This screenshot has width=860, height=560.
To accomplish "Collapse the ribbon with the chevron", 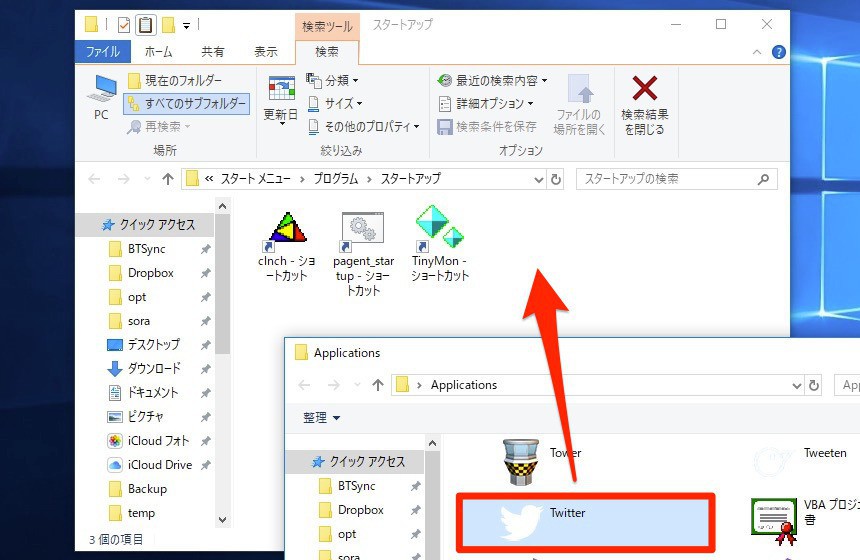I will (757, 52).
